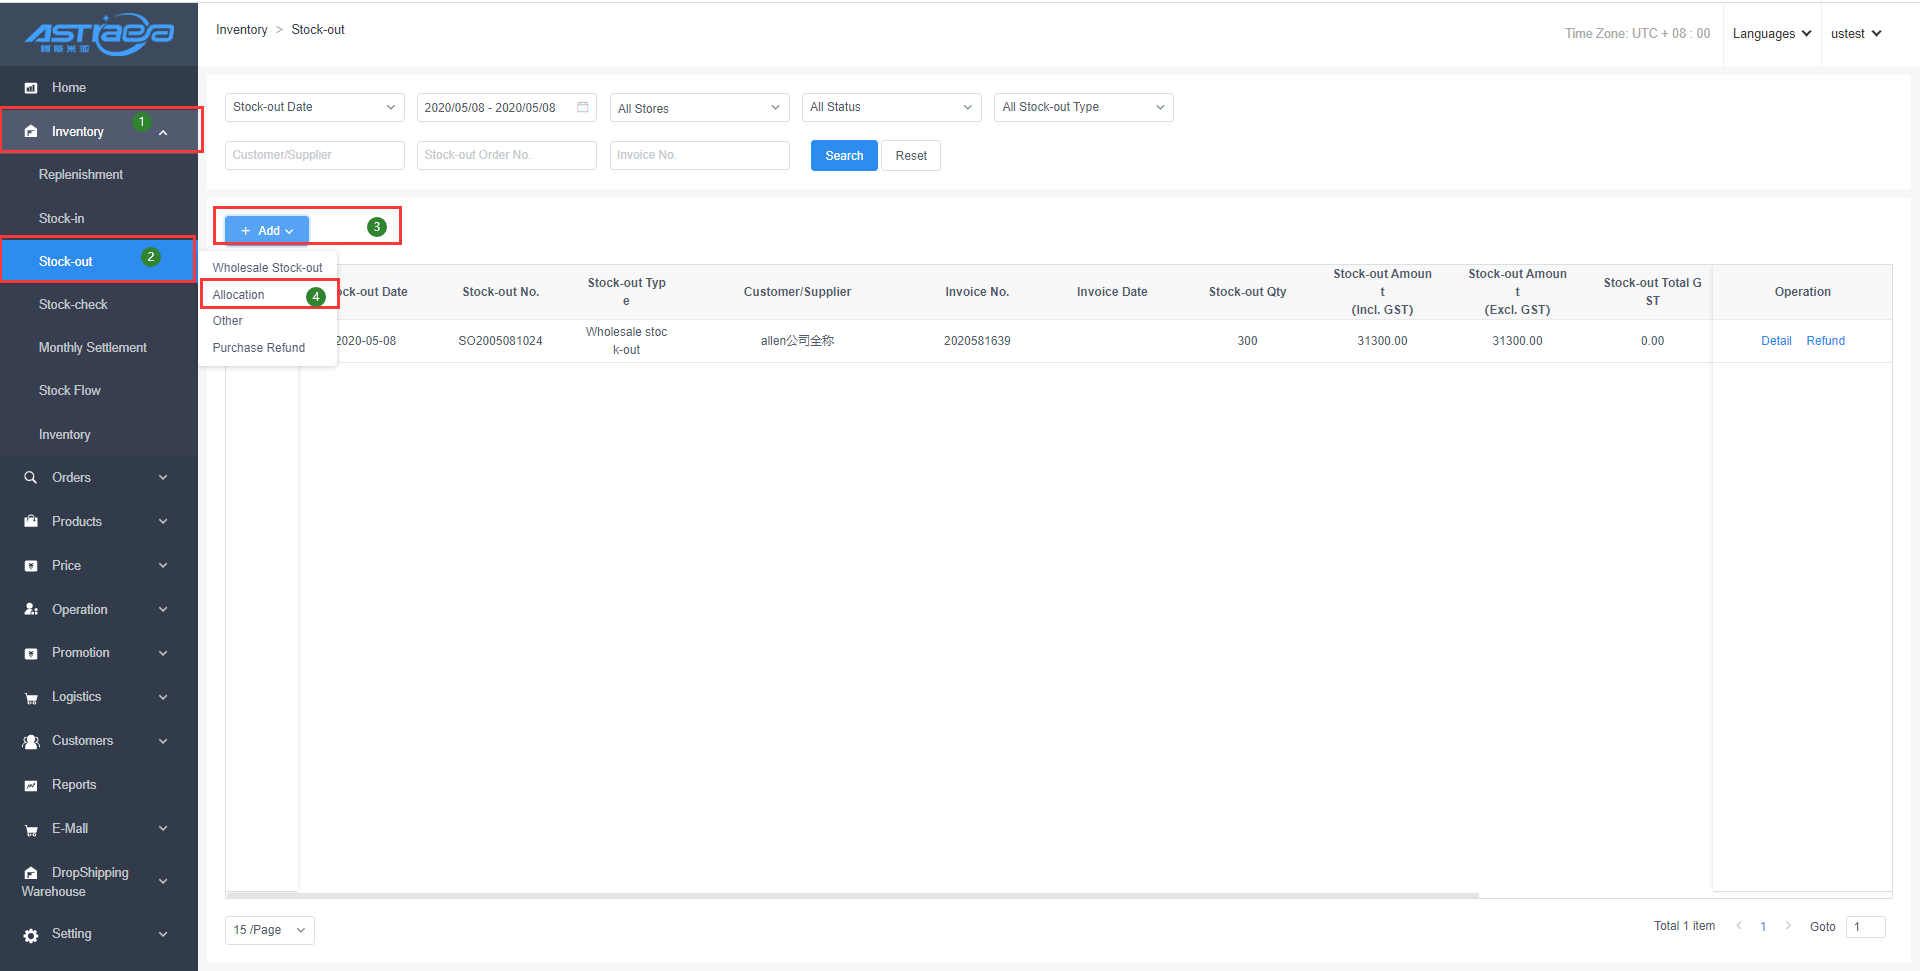Click the Astaea logo
The height and width of the screenshot is (971, 1920).
click(x=99, y=35)
